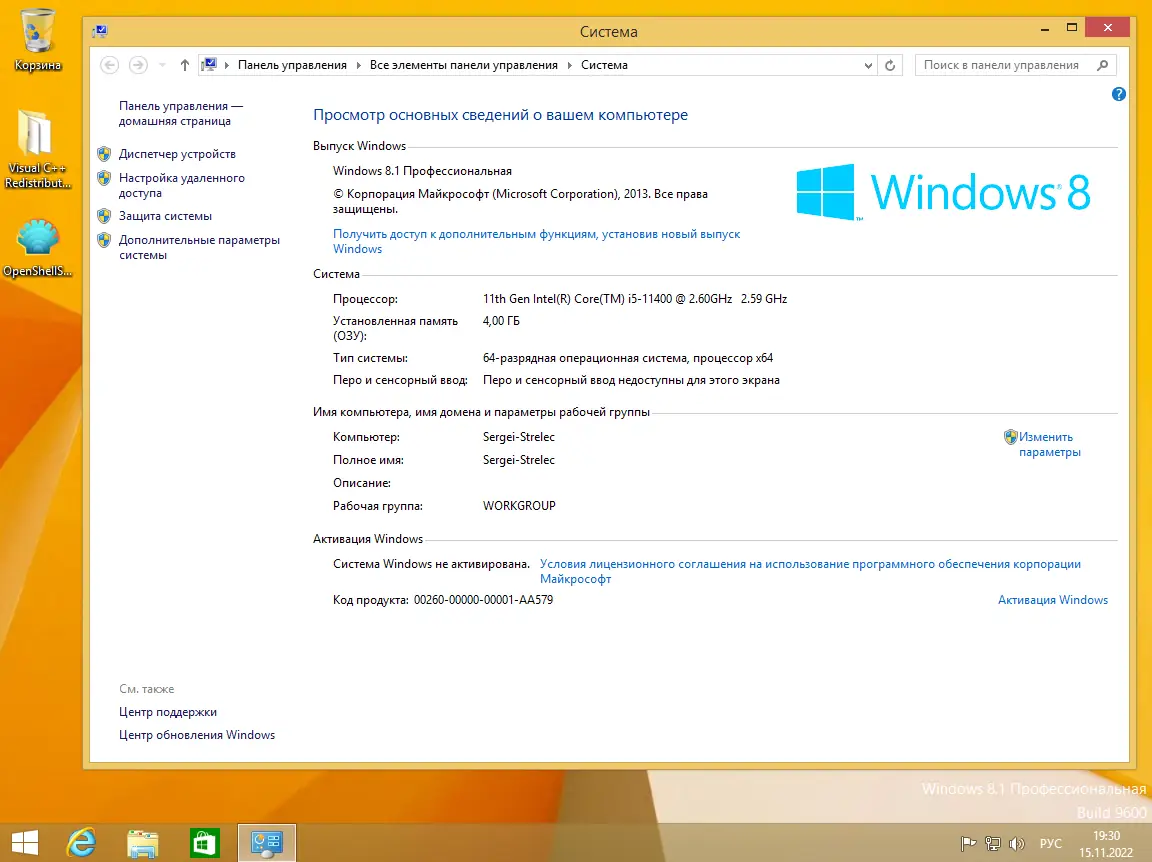Go back with the navigation arrow
The height and width of the screenshot is (862, 1152).
(x=109, y=65)
